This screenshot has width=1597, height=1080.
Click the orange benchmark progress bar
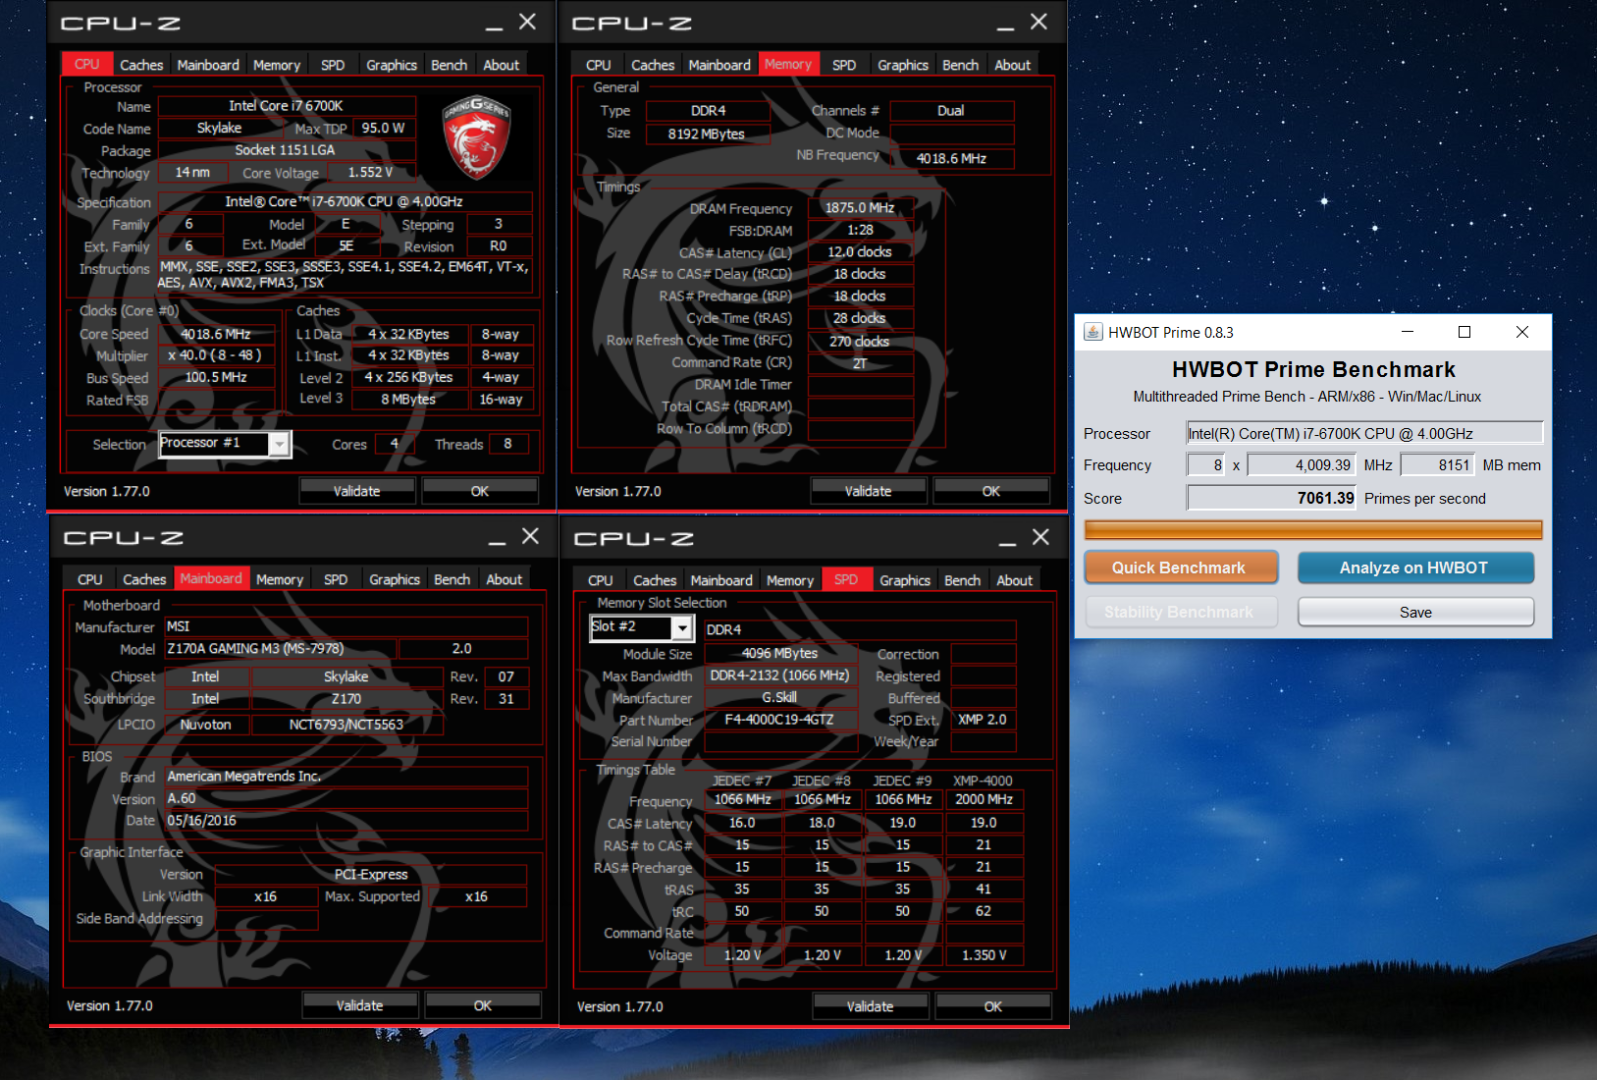point(1313,529)
